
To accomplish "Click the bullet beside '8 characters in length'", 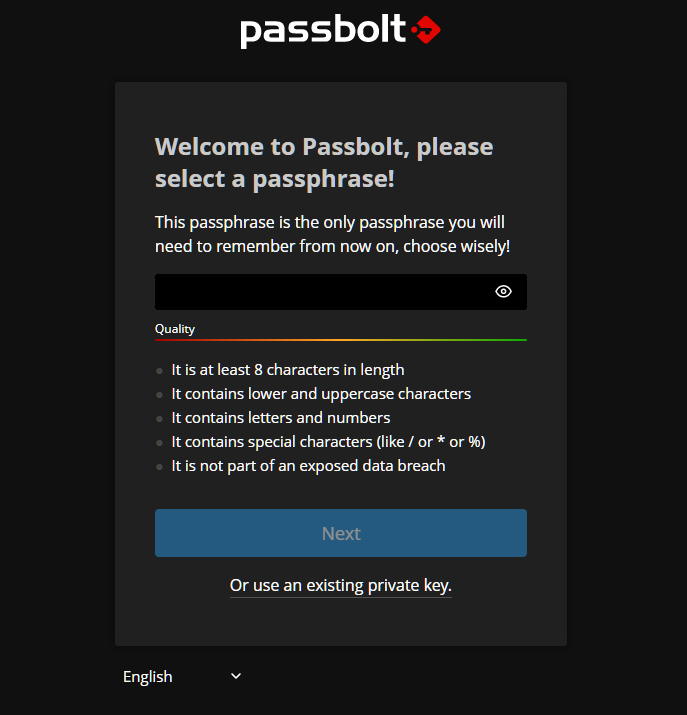I will [159, 371].
